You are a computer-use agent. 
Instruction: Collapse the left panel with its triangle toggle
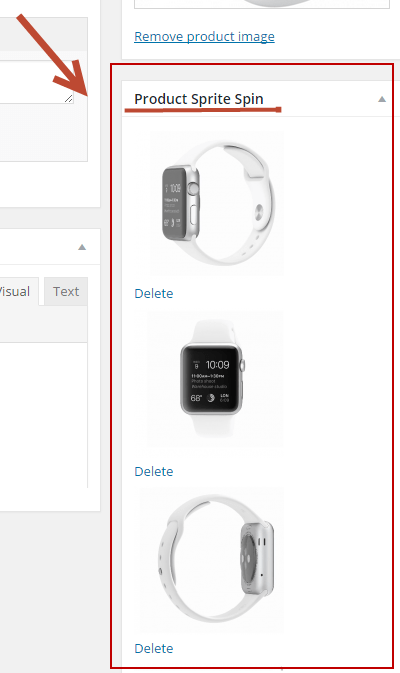coord(82,247)
